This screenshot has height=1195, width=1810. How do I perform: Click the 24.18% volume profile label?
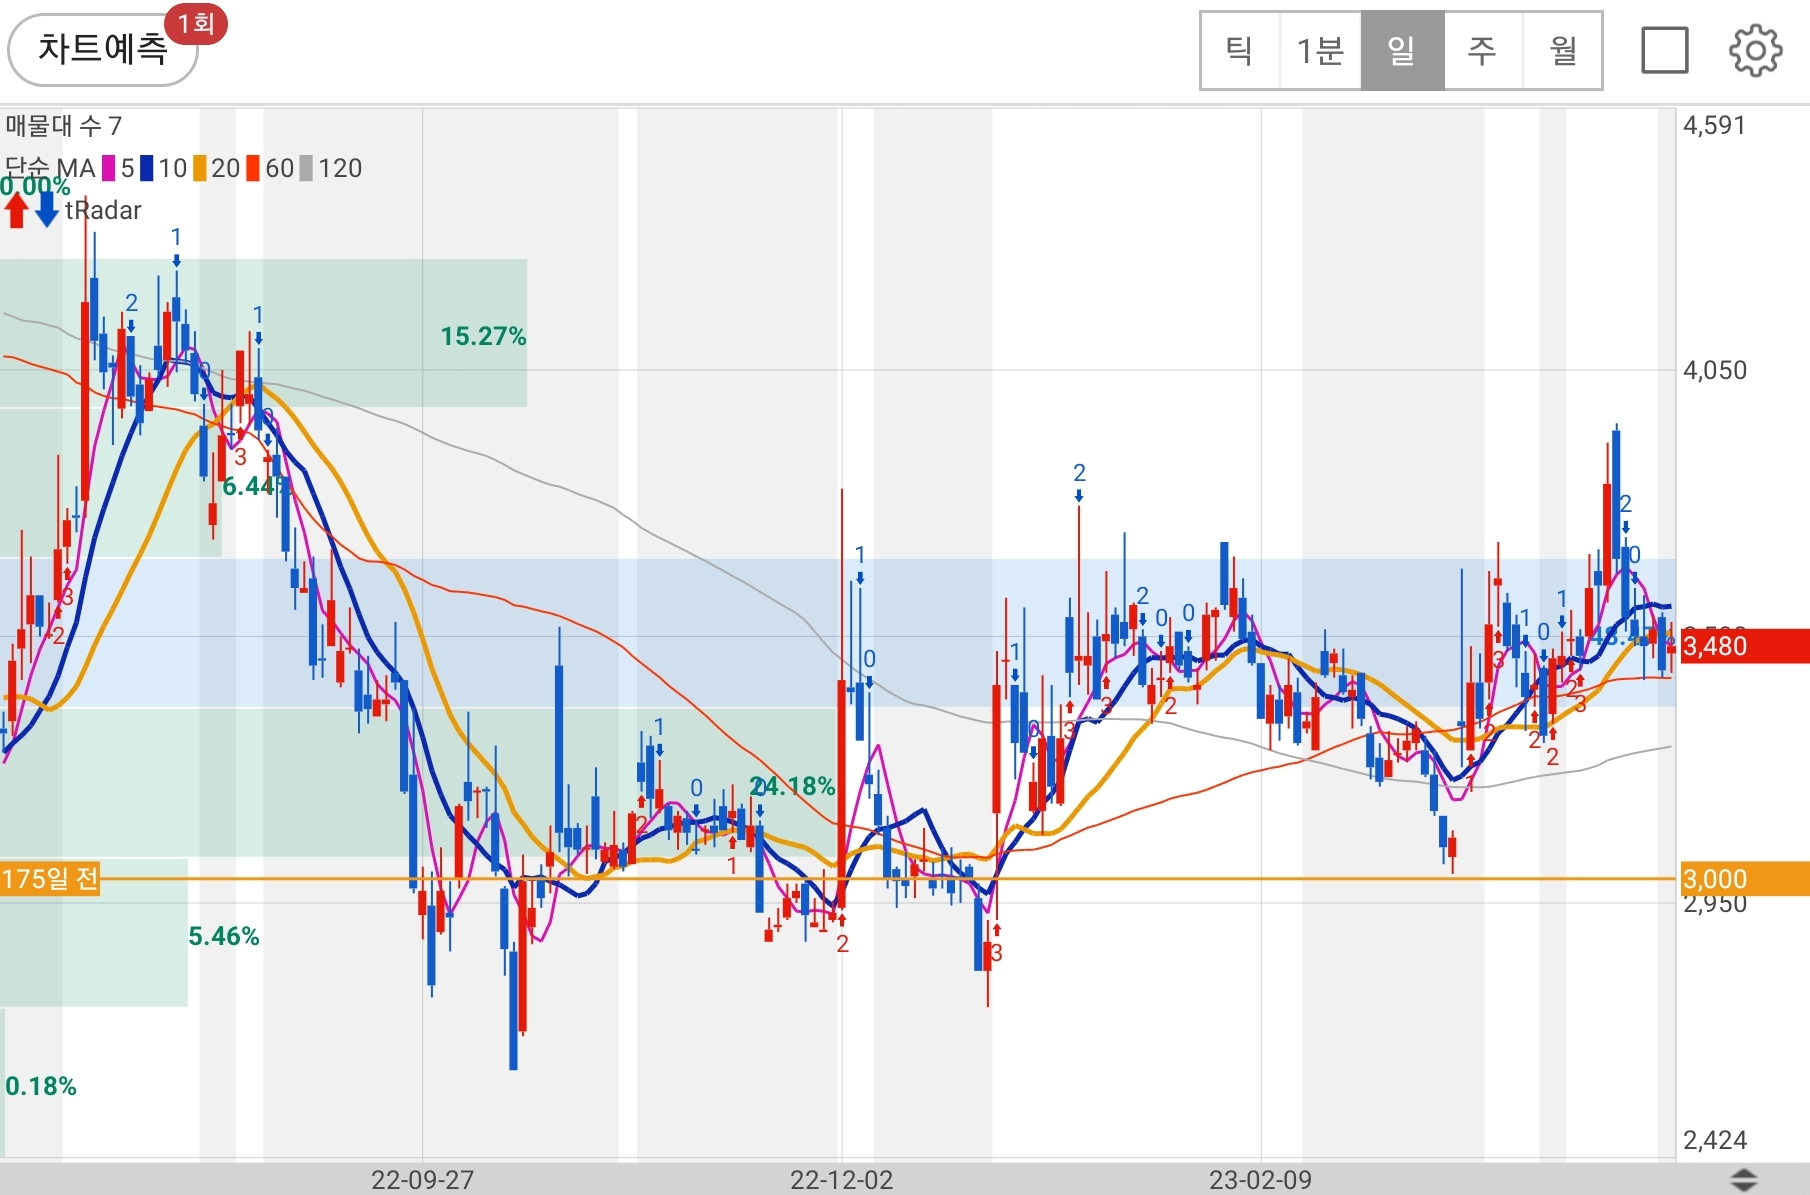pyautogui.click(x=792, y=786)
